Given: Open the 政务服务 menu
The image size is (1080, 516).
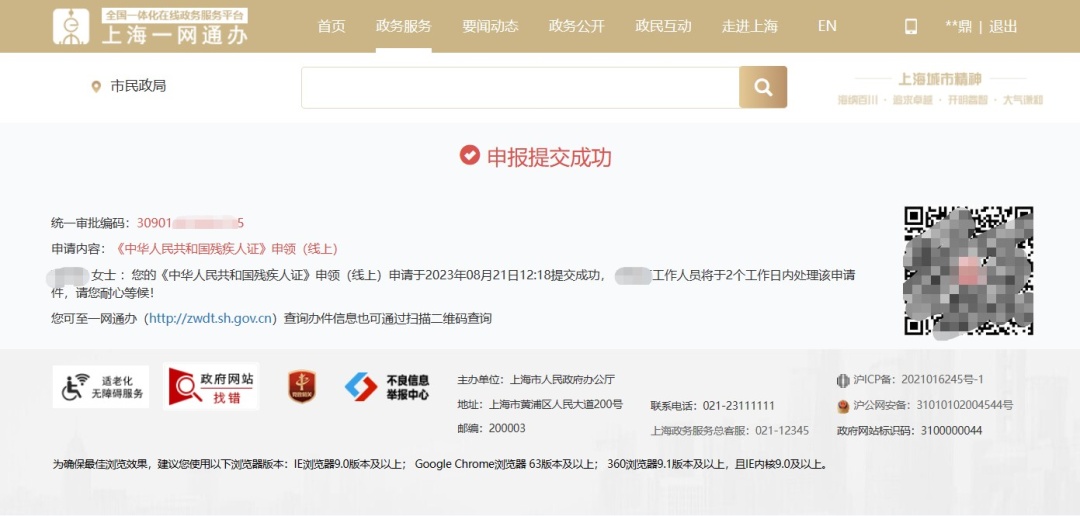Looking at the screenshot, I should click(x=404, y=26).
